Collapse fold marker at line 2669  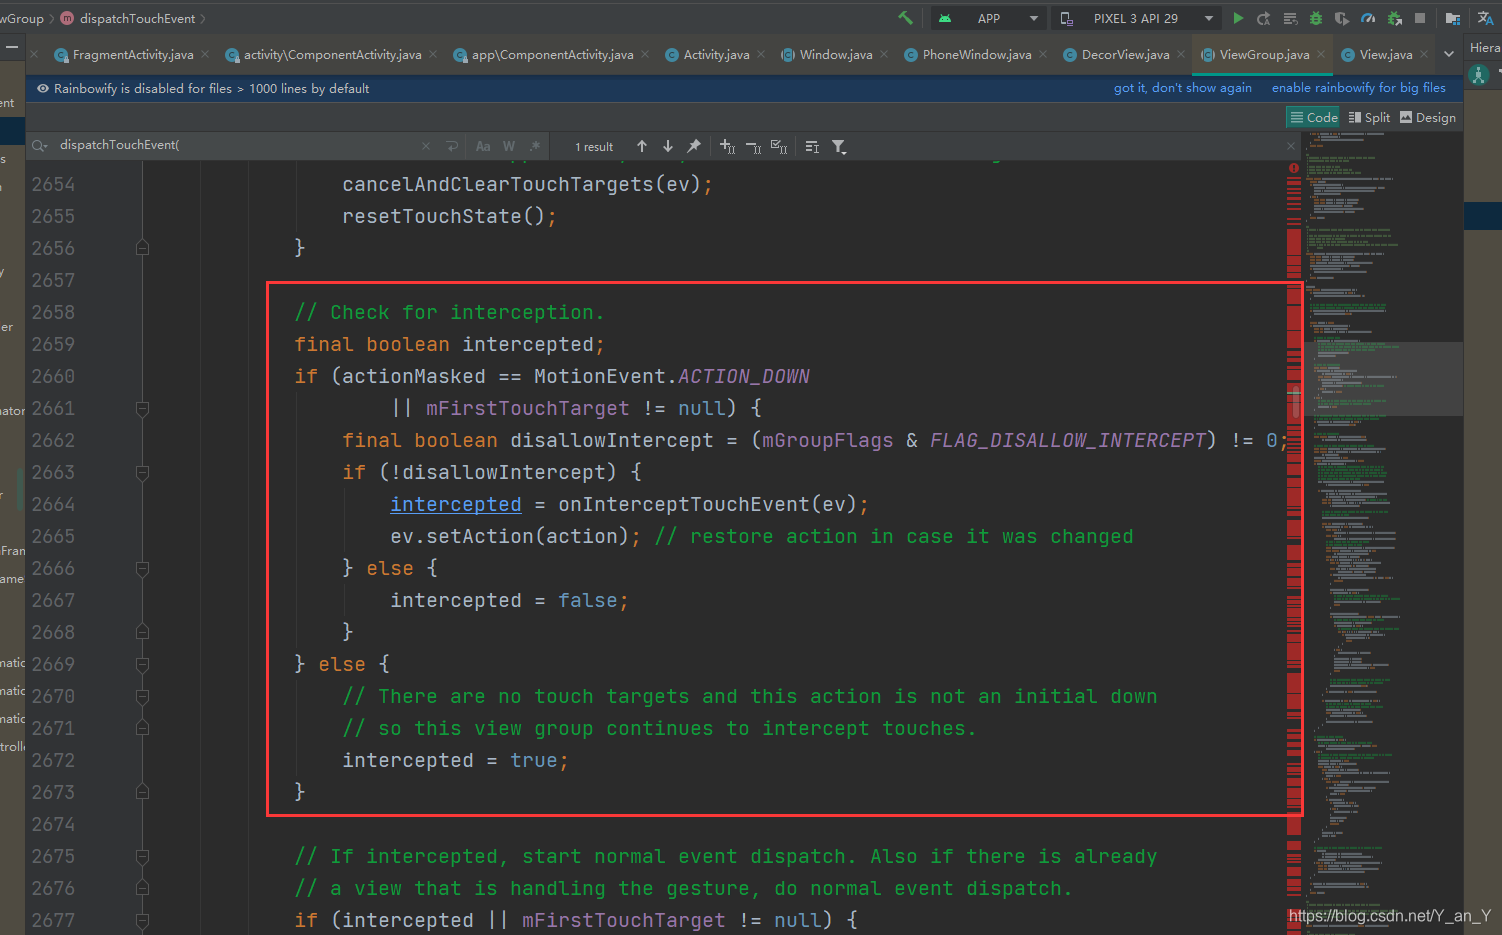pos(142,664)
